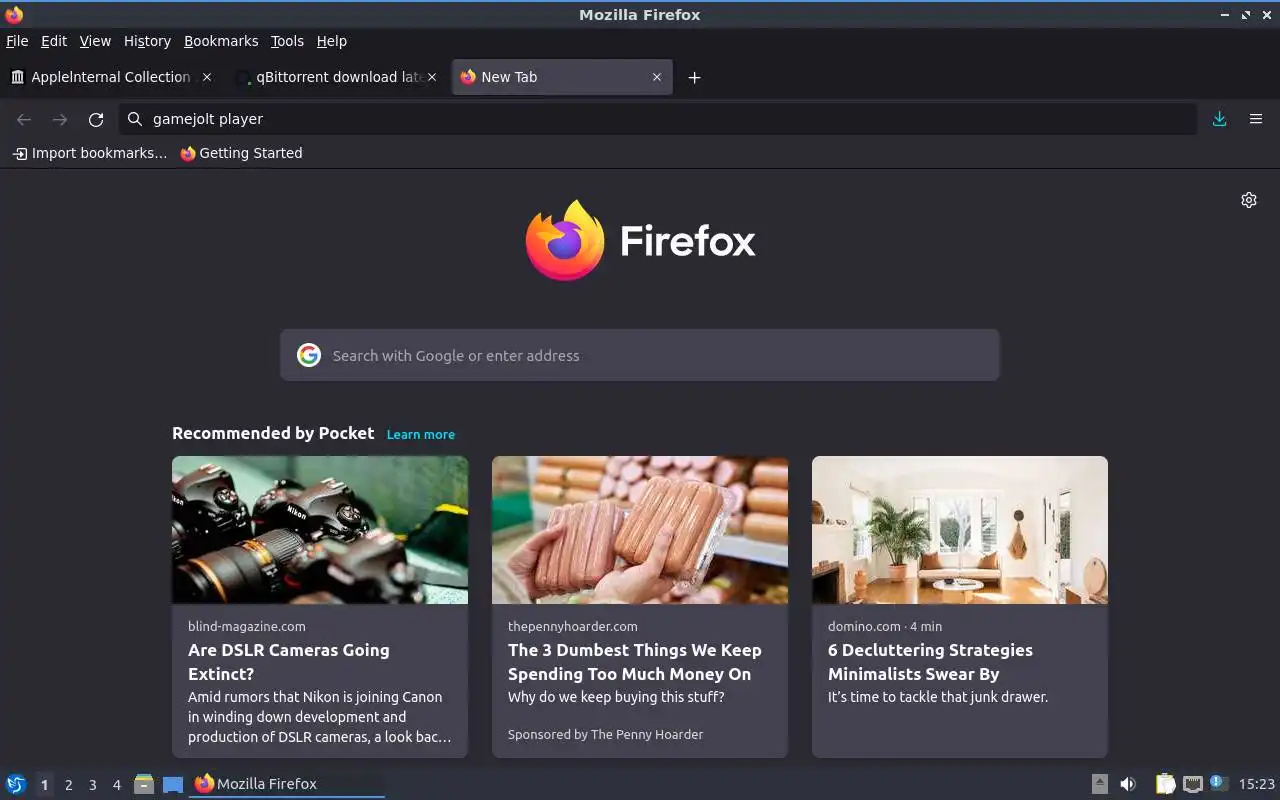Viewport: 1280px width, 800px height.
Task: Open the Bookmarks menu
Action: [221, 41]
